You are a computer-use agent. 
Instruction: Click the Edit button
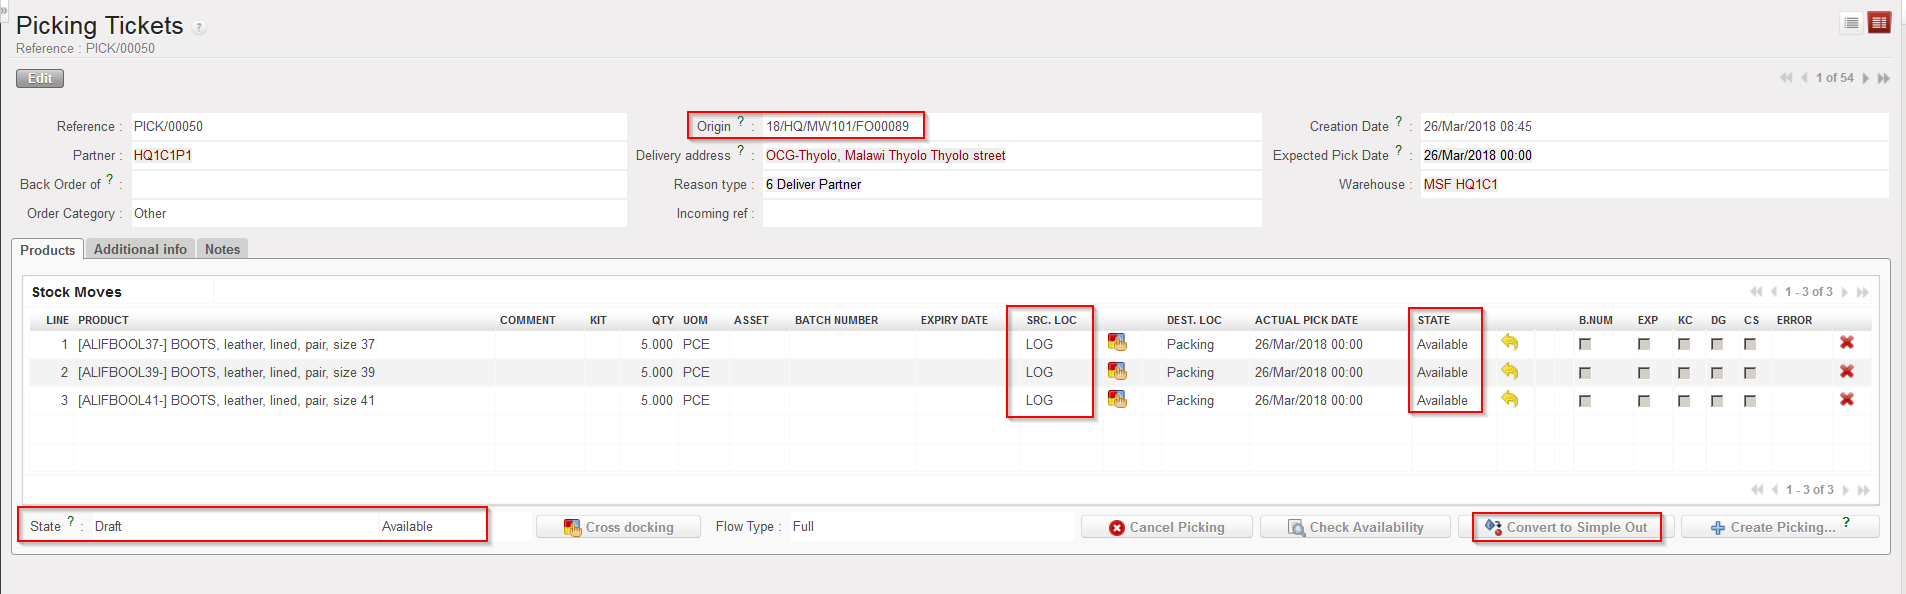click(40, 78)
